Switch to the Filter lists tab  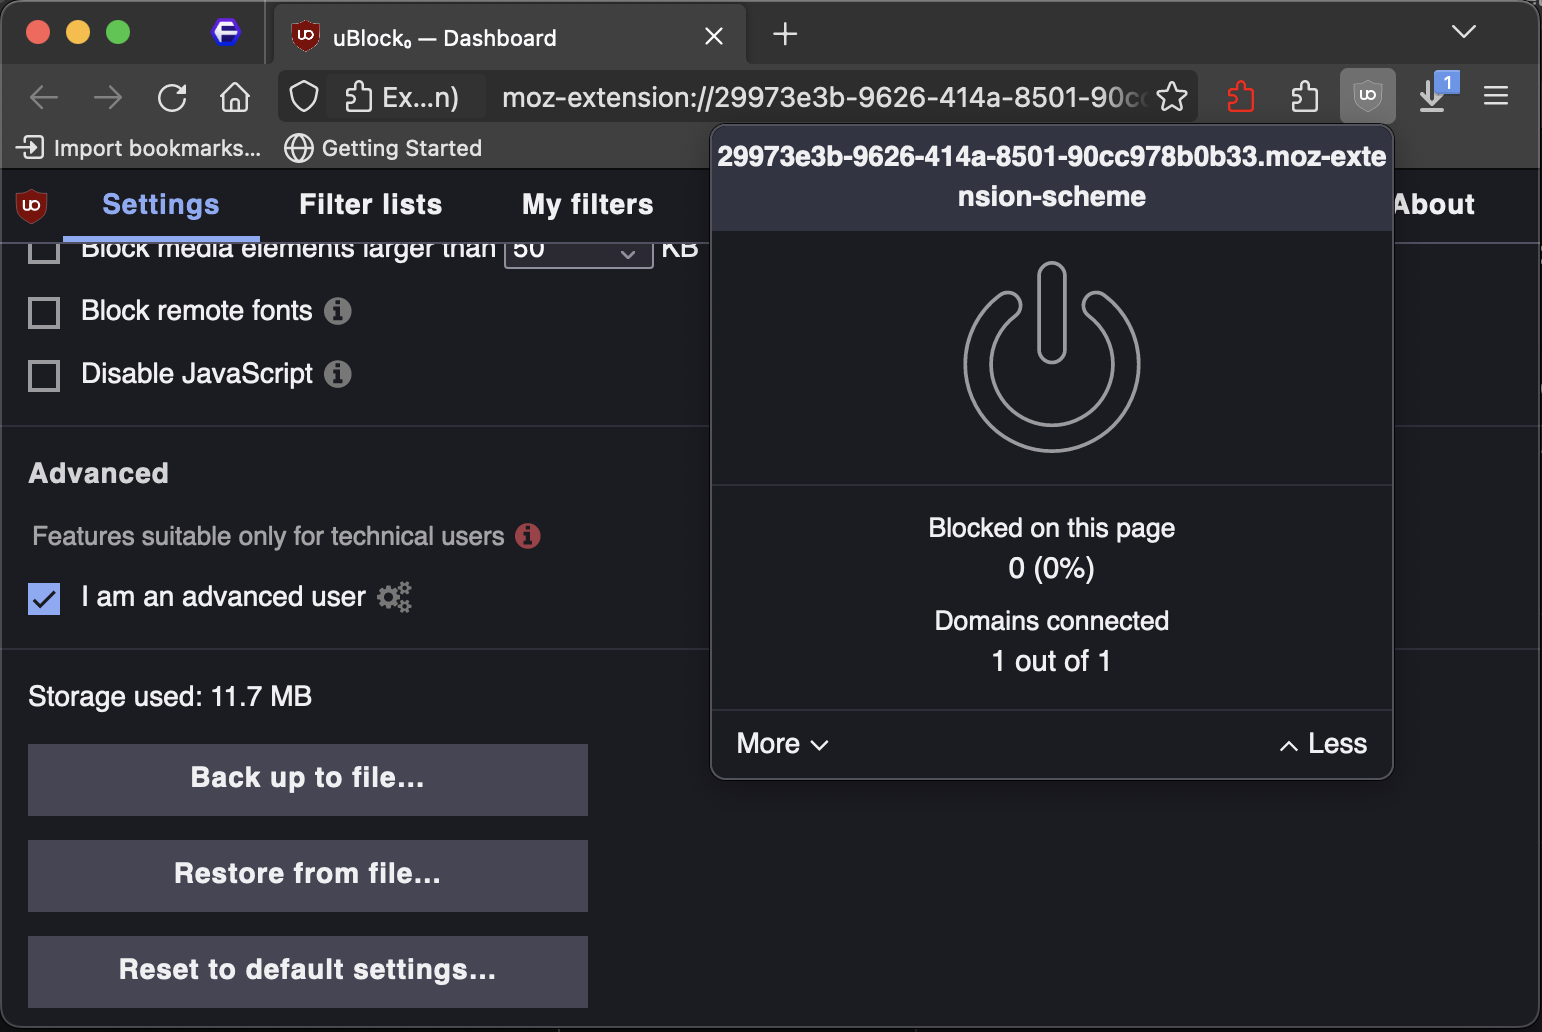coord(370,205)
